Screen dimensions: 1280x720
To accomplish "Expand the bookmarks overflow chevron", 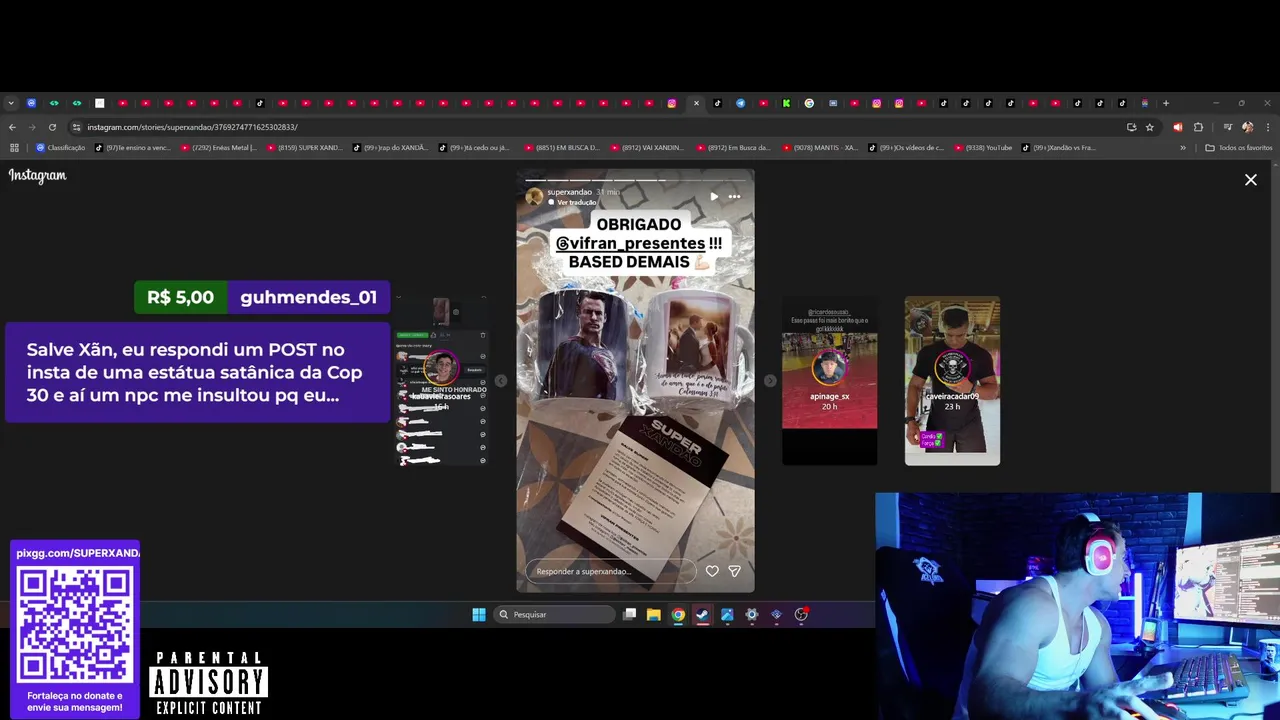I will pos(1183,148).
